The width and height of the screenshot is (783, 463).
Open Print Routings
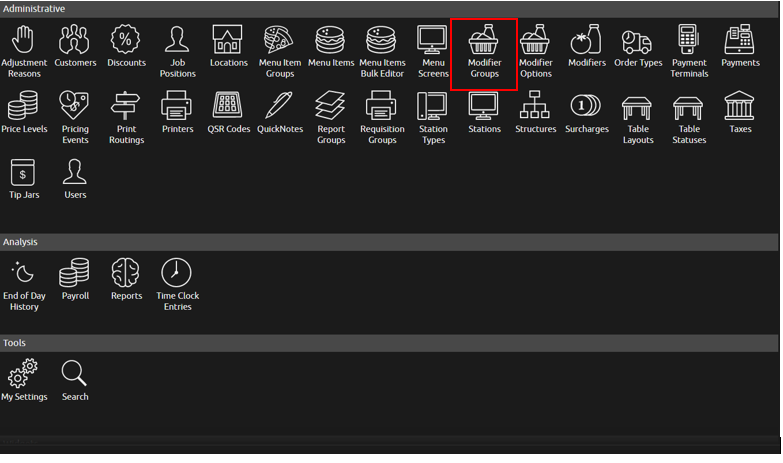click(x=126, y=118)
